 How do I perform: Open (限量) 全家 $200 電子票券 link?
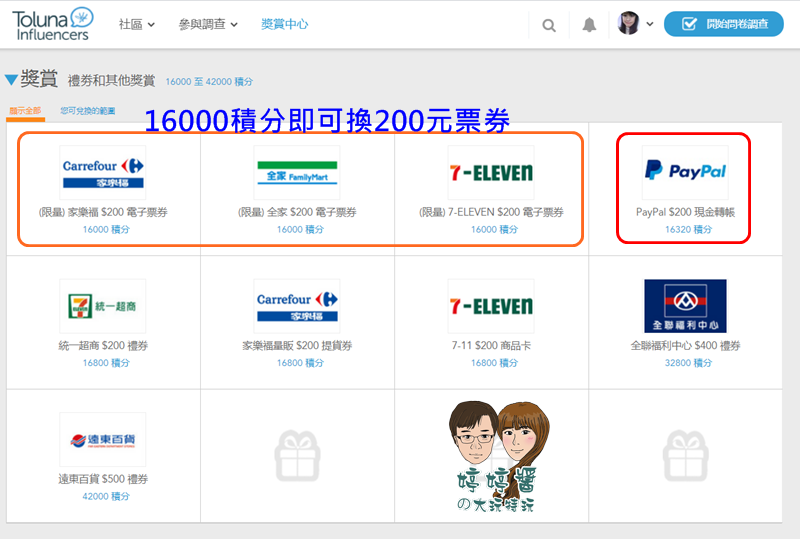tap(297, 212)
